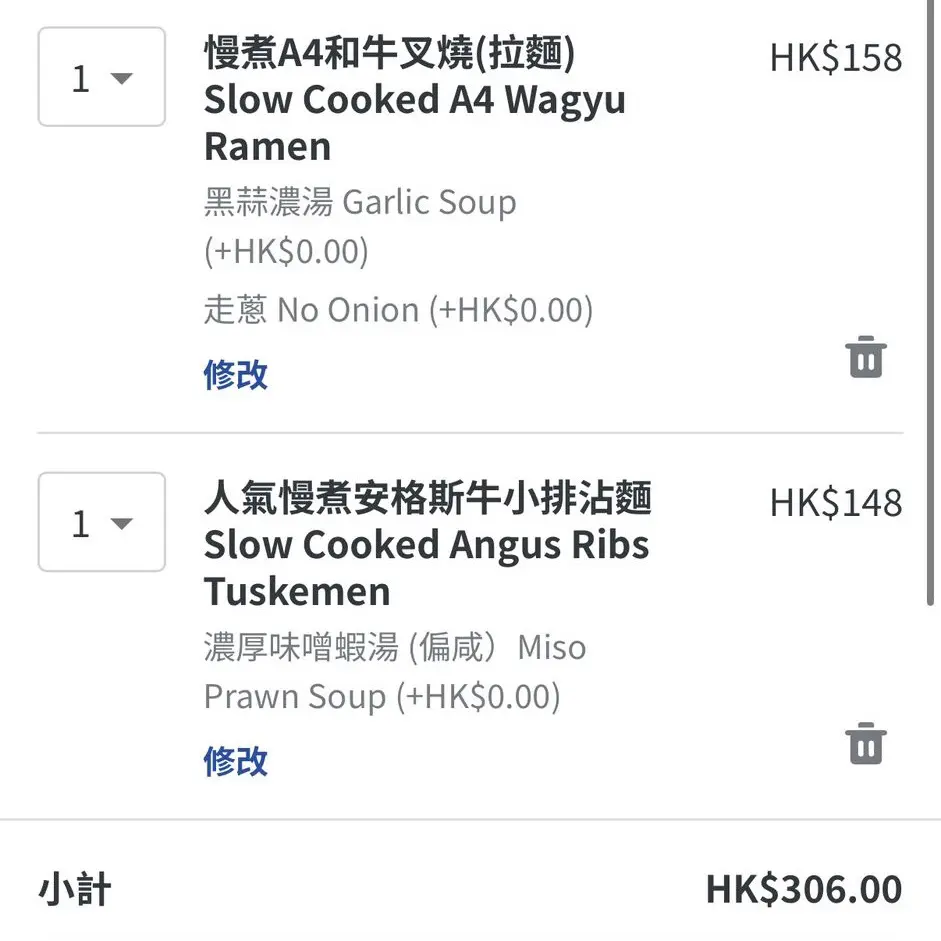Remove Slow Cooked Angus Ribs Tsukemen with trash icon
The height and width of the screenshot is (941, 941).
[x=866, y=745]
